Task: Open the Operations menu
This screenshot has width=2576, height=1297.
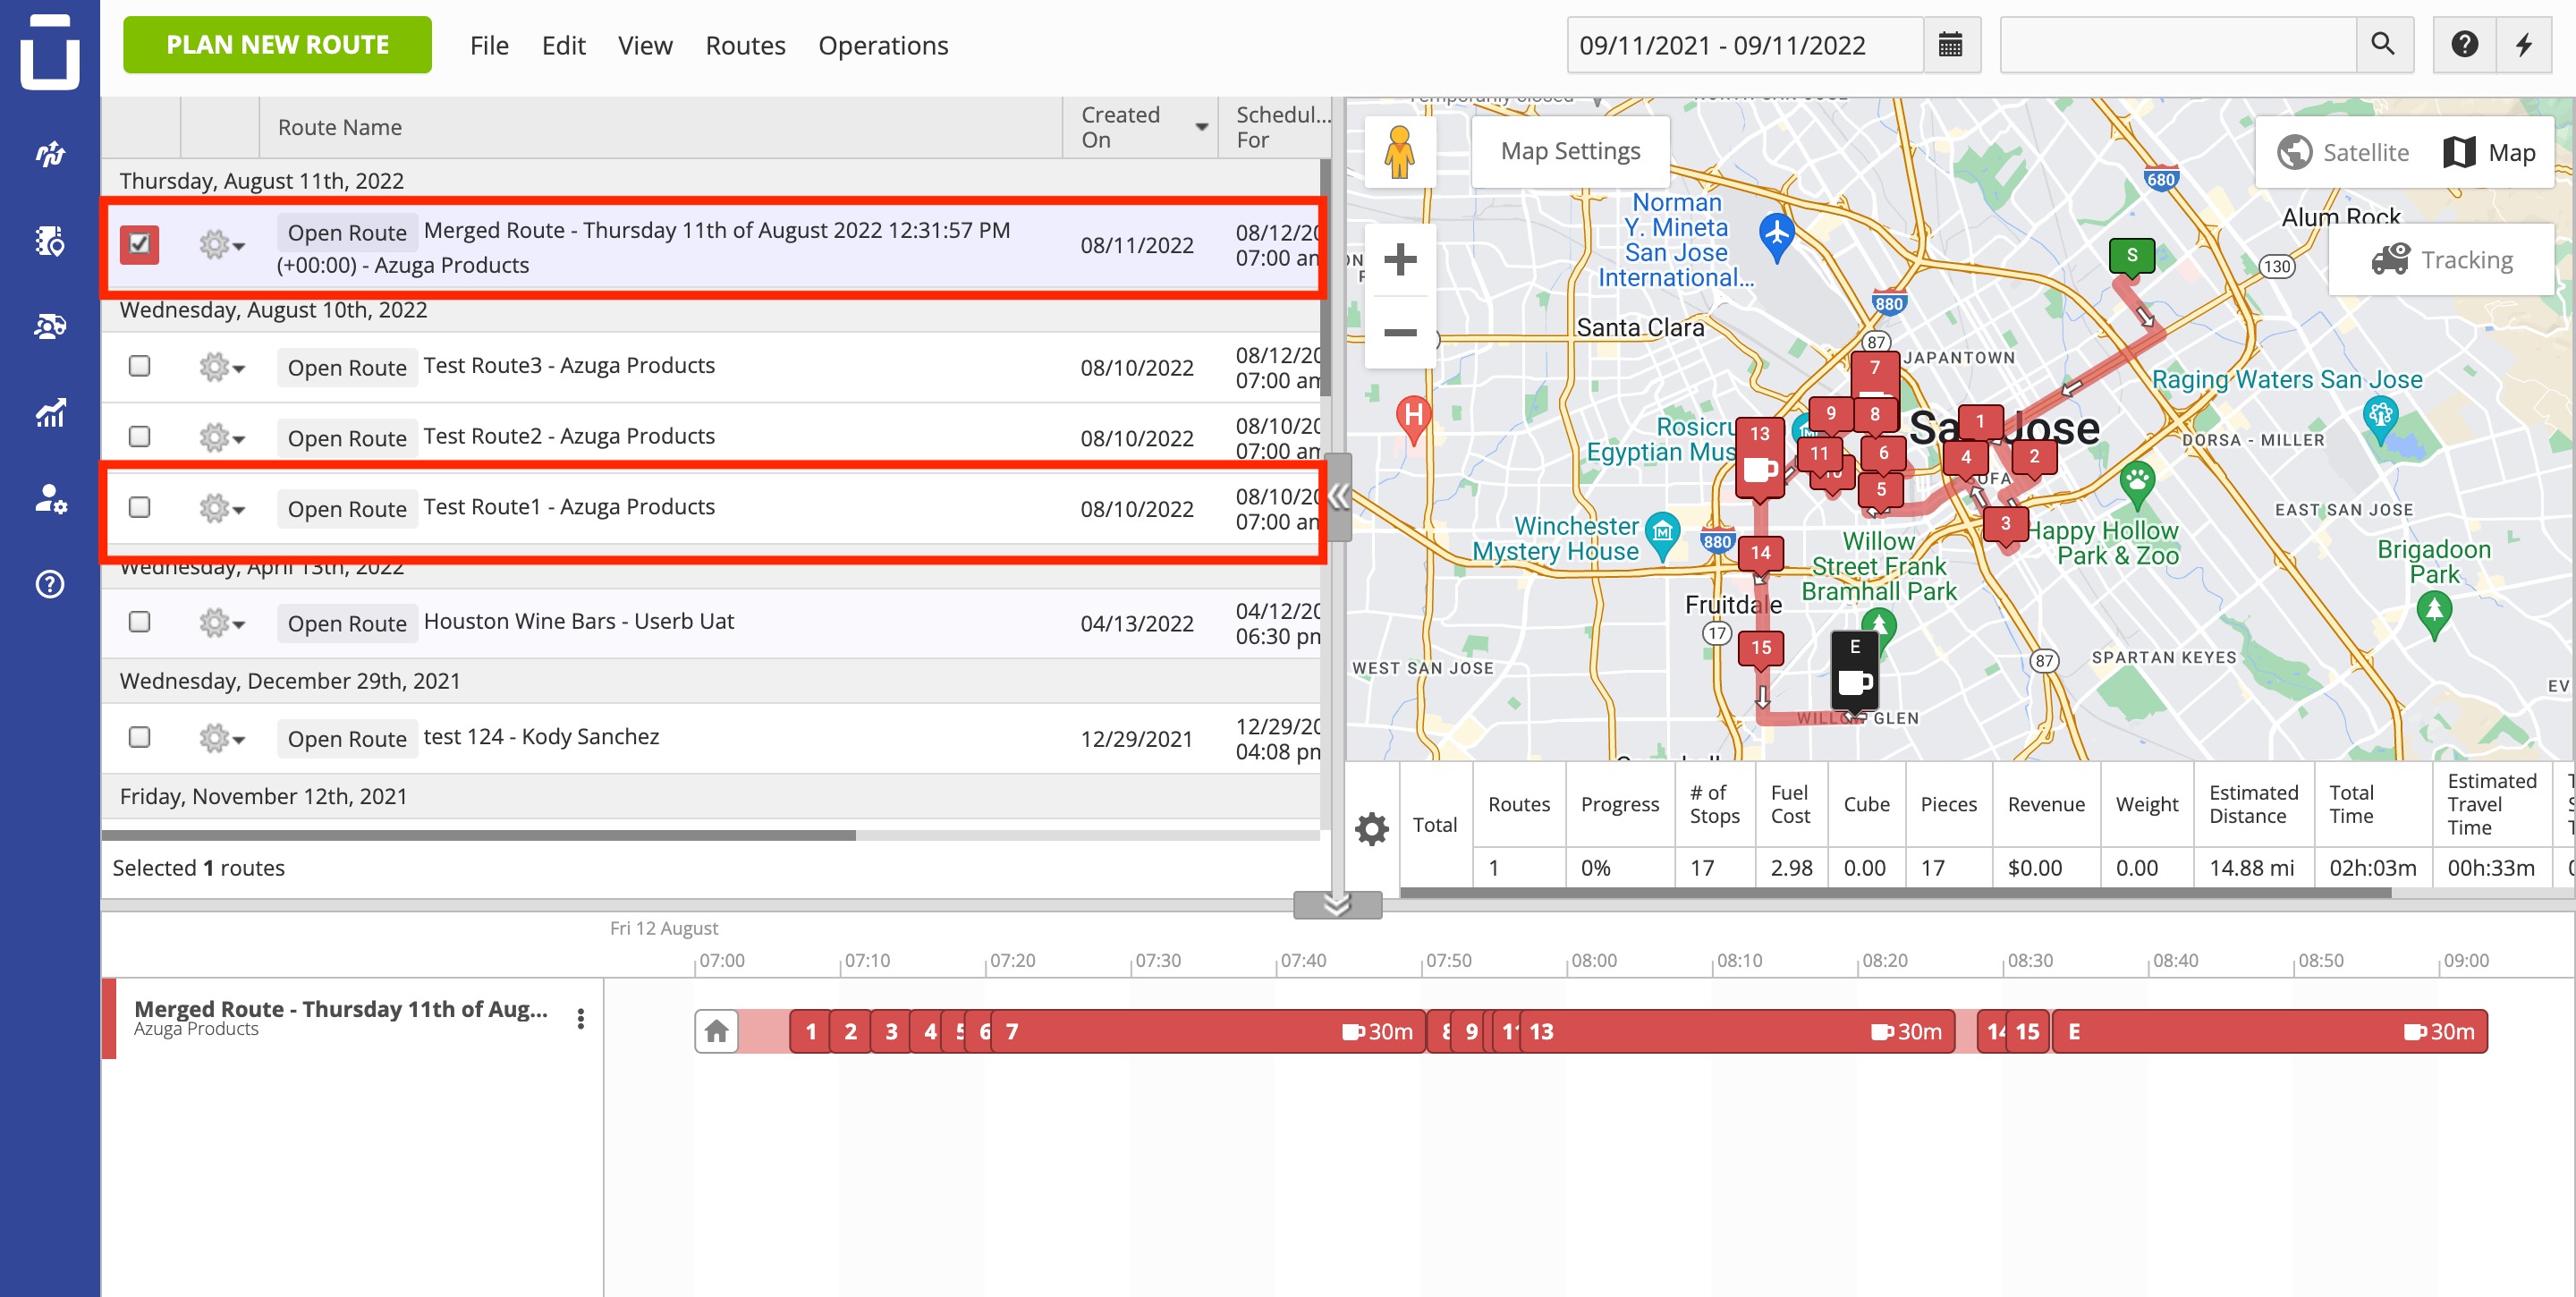Action: 883,45
